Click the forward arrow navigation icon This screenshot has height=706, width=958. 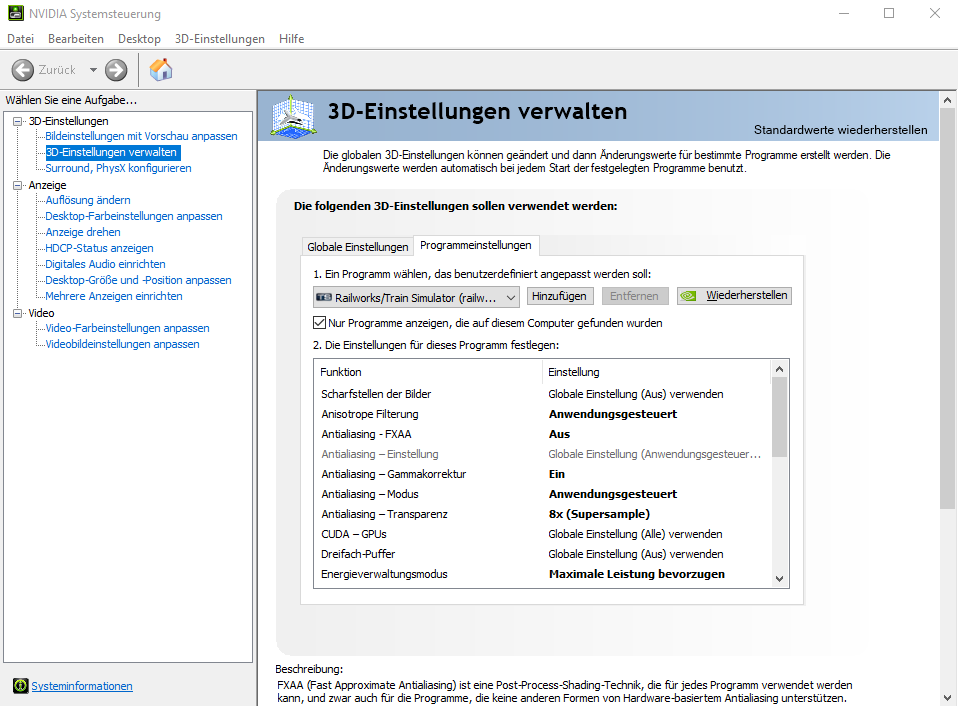[x=116, y=70]
